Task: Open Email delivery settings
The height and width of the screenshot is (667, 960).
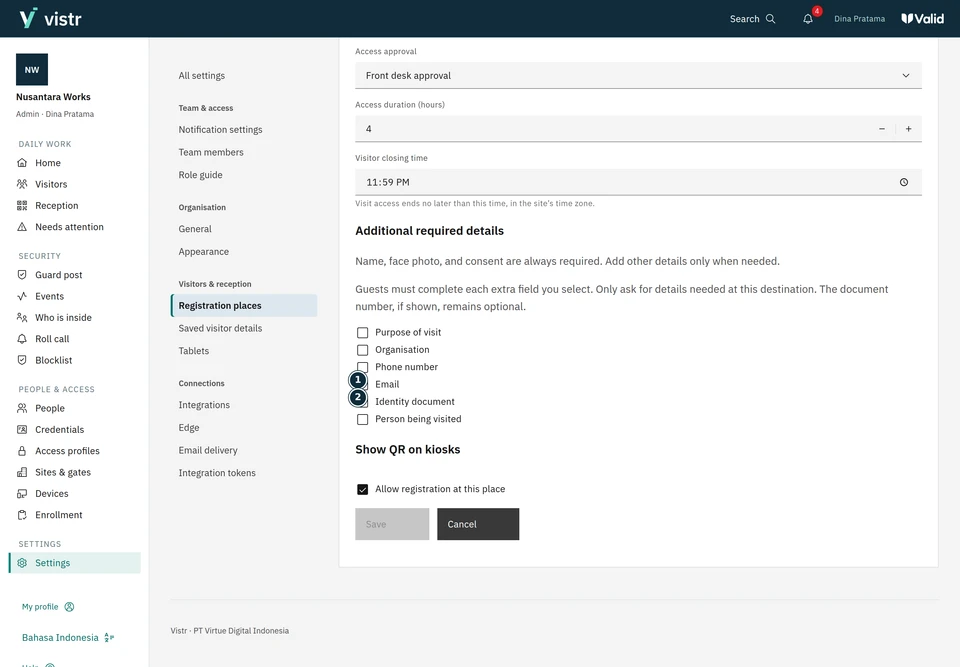Action: 208,450
